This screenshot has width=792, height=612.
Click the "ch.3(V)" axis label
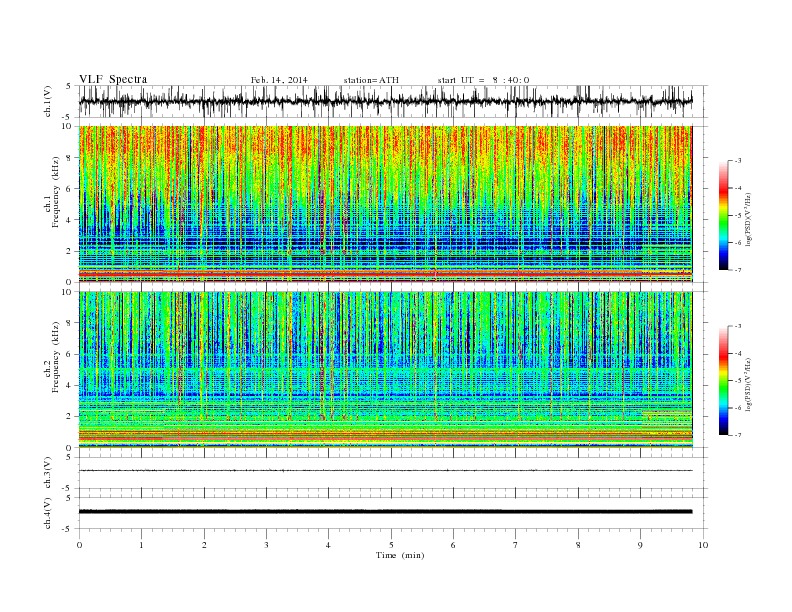tap(48, 473)
